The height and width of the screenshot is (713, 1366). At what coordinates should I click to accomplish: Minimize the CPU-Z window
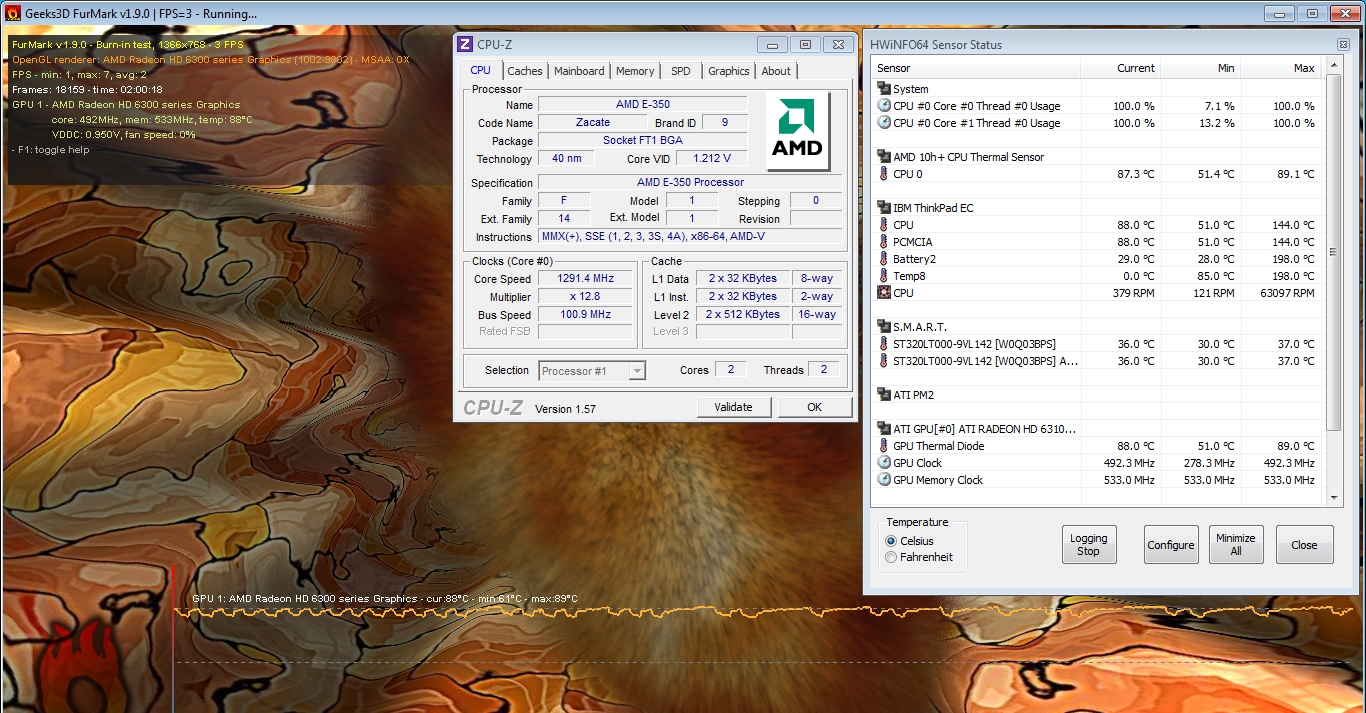tap(771, 44)
